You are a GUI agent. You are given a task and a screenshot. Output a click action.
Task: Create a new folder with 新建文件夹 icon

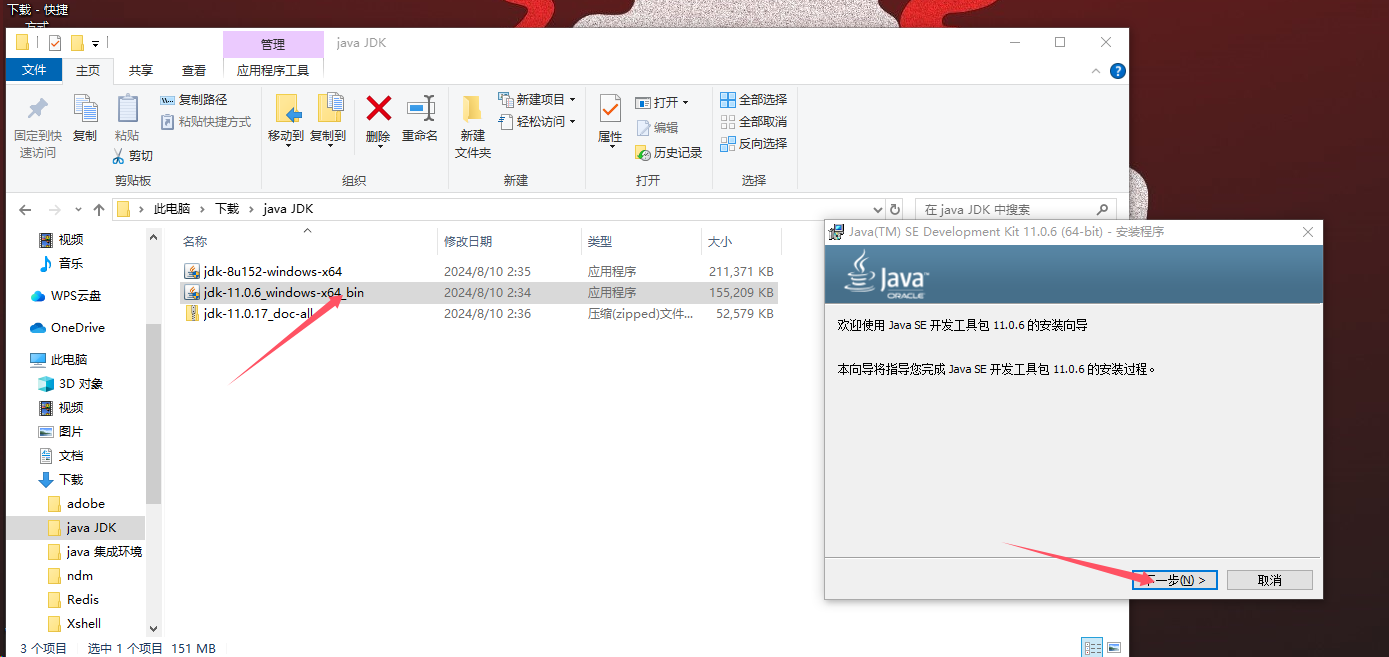pos(472,122)
